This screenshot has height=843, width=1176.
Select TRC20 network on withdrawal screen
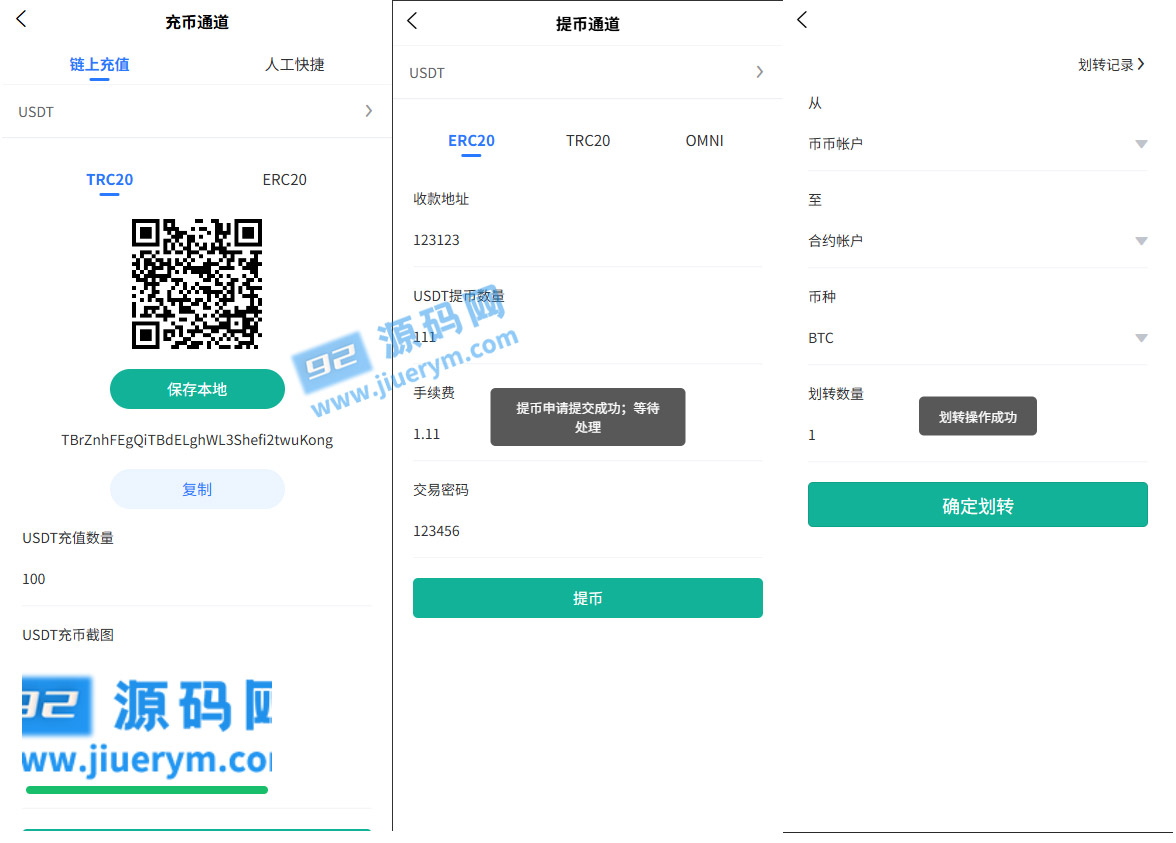click(588, 141)
